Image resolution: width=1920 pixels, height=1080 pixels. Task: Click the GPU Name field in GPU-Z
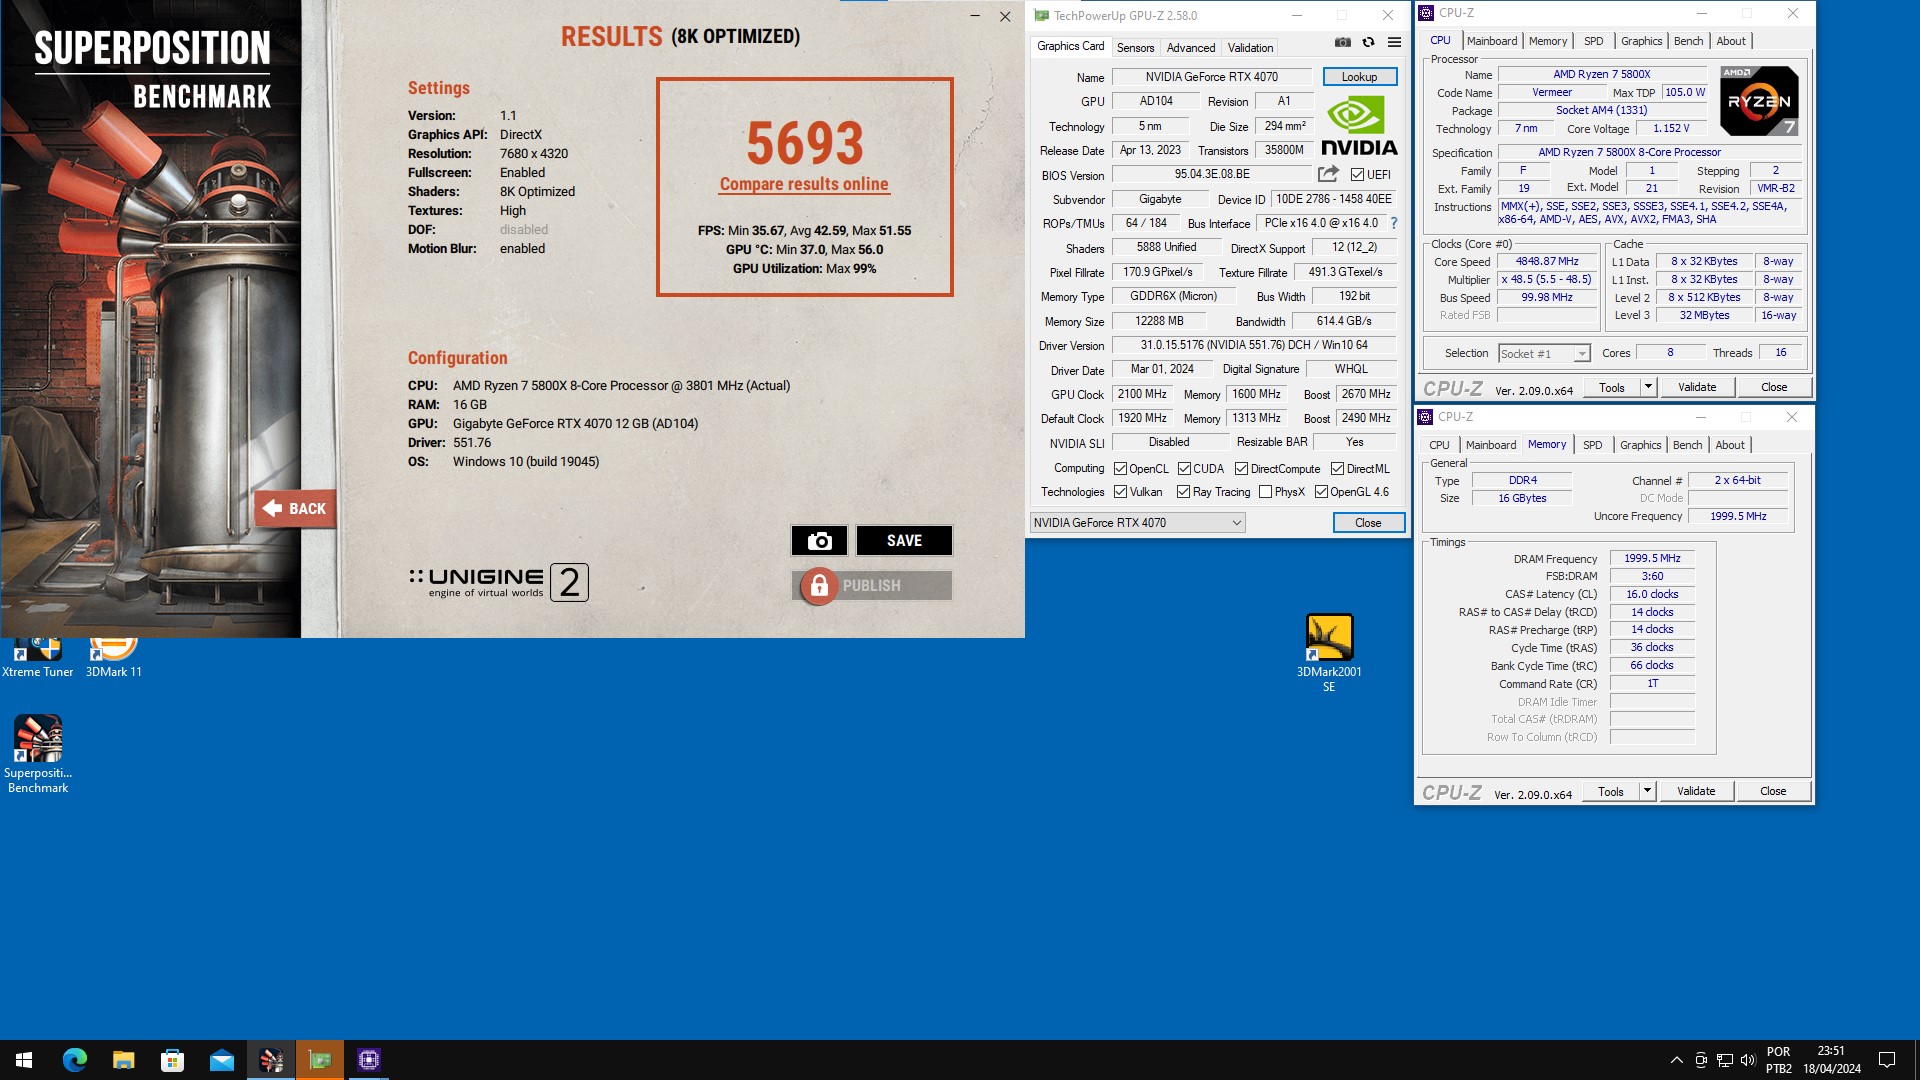(1212, 77)
